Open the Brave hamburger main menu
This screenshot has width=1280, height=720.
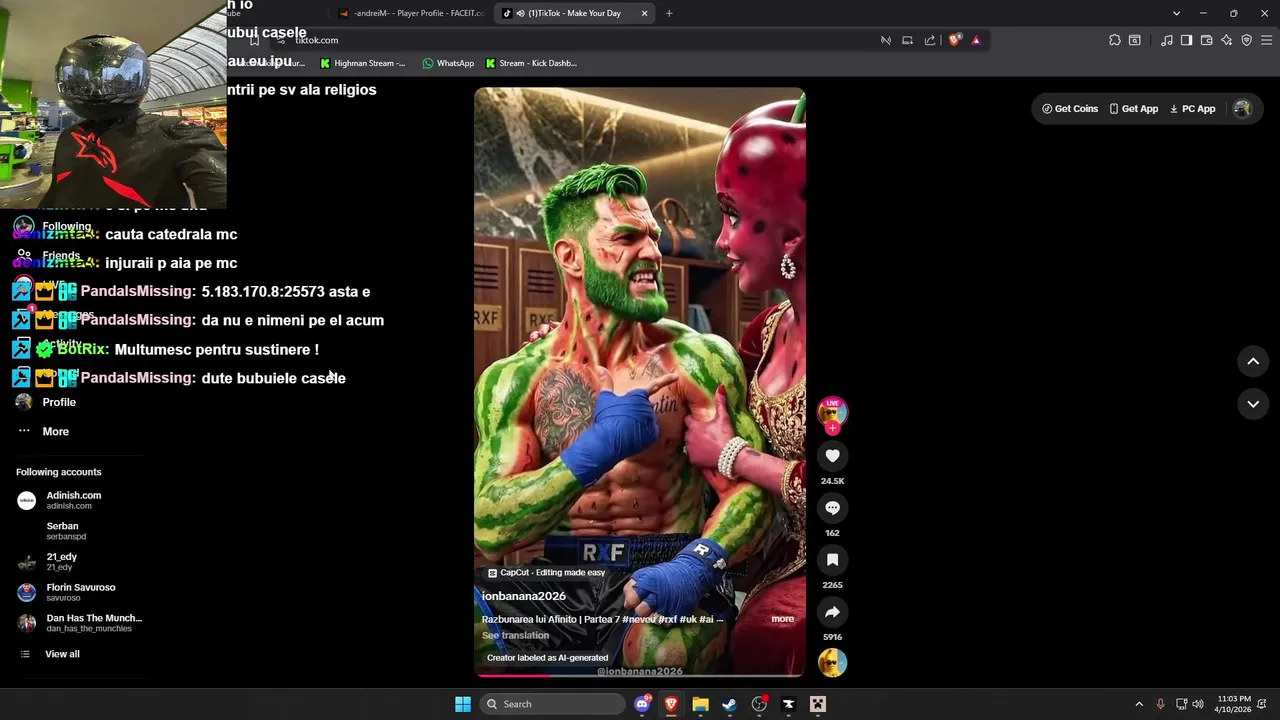tap(1267, 40)
